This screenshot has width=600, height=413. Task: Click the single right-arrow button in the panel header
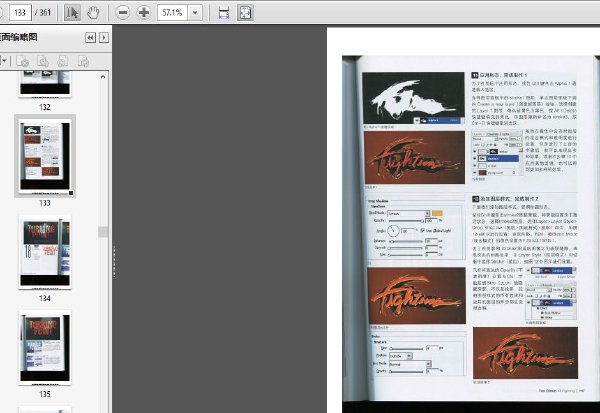pos(104,38)
